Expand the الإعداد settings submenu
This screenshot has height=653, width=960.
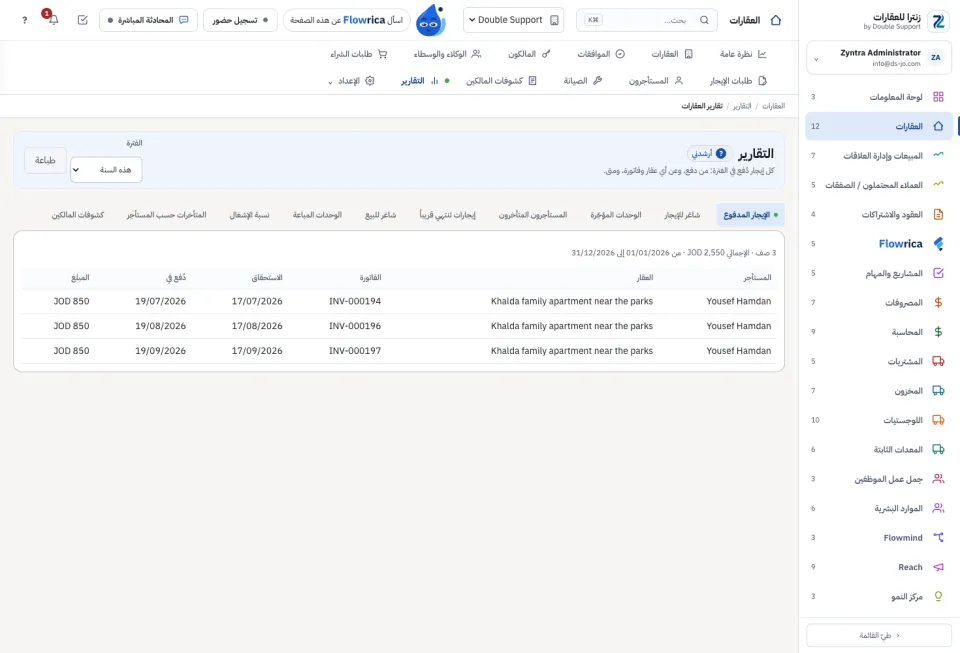(351, 81)
